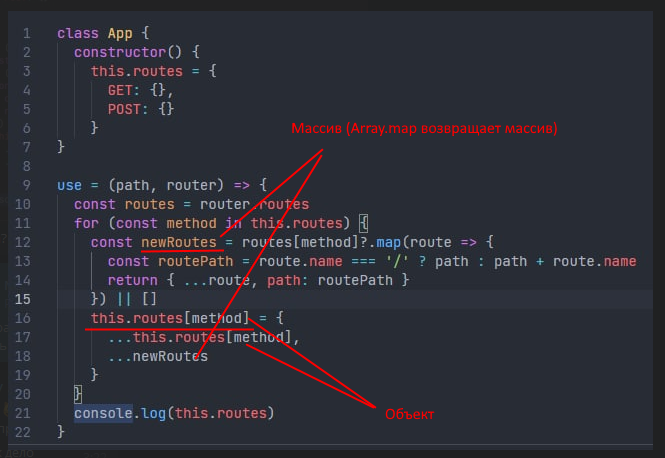This screenshot has width=665, height=458.
Task: Click the 'class' keyword on line 1
Action: point(78,33)
